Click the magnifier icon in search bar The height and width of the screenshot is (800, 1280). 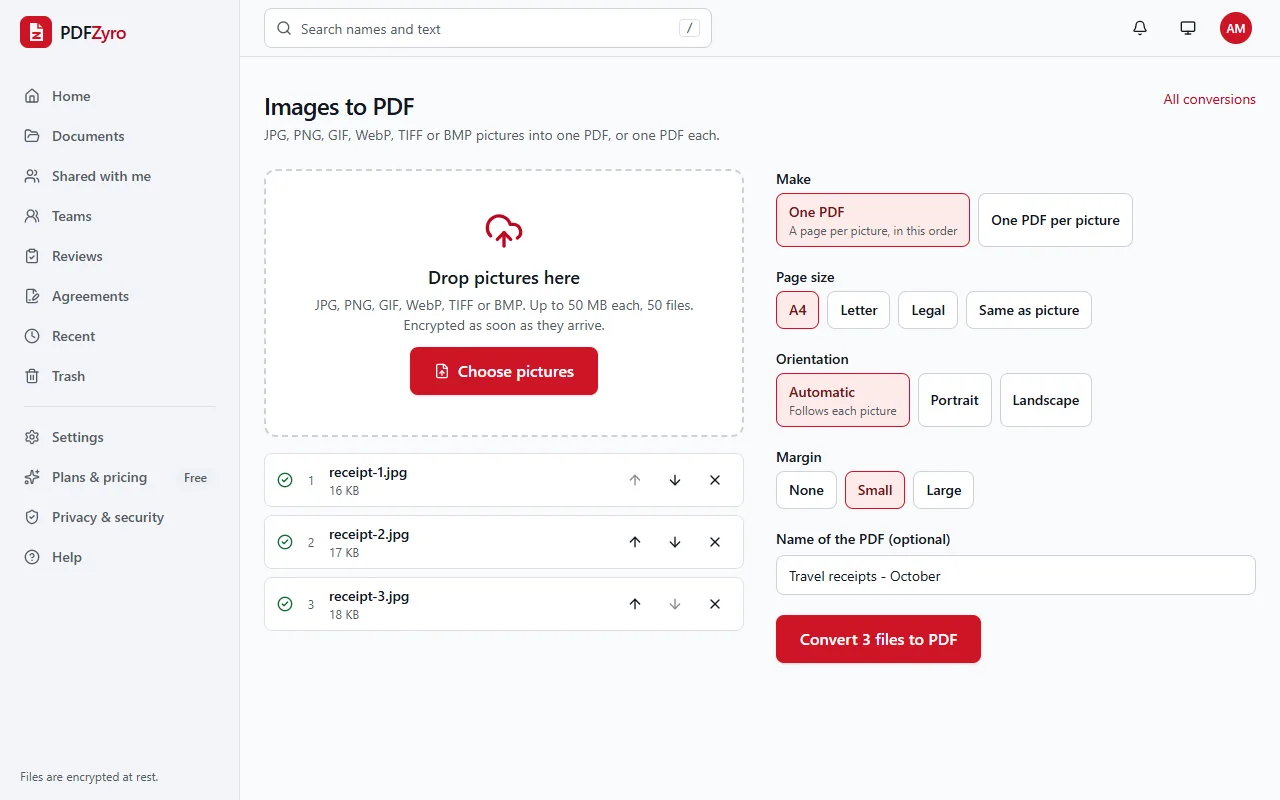pos(284,29)
